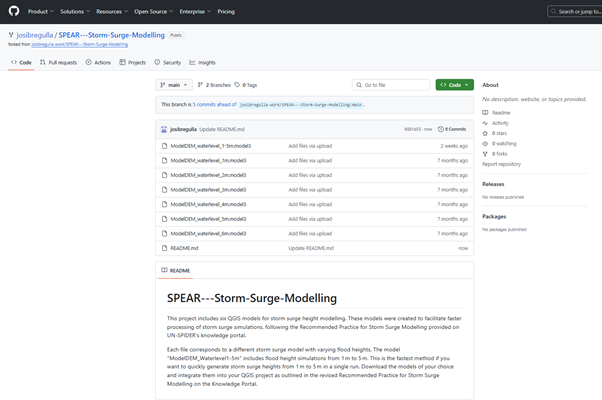This screenshot has width=602, height=400.
Task: Click file icon beside ModelDEM_waterlevel_1-5m.model3
Action: tap(164, 146)
